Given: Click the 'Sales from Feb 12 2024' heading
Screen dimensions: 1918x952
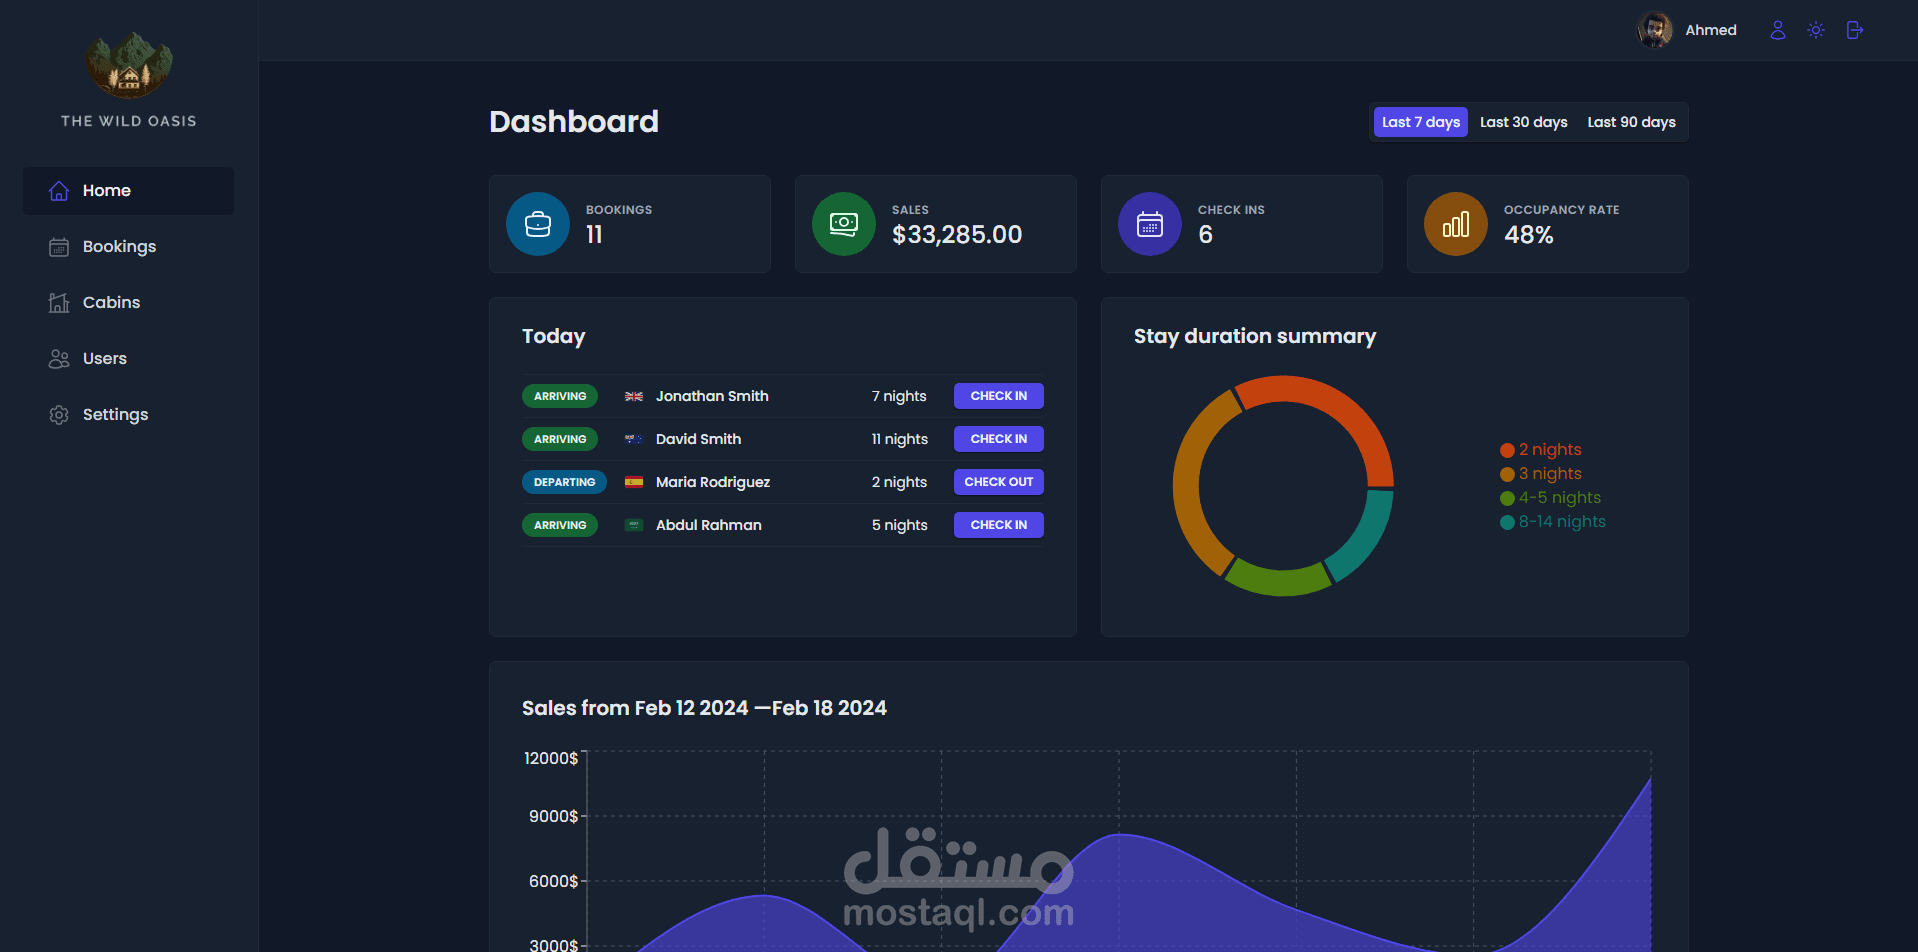Looking at the screenshot, I should 704,708.
